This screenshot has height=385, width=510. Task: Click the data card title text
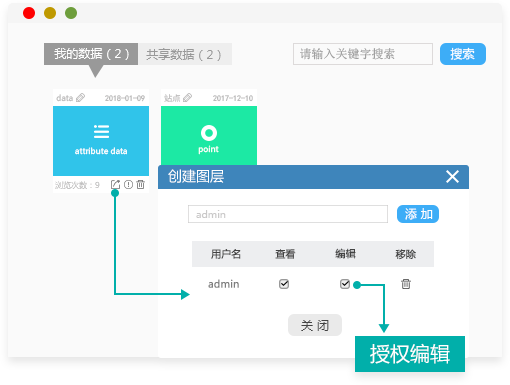tap(65, 98)
